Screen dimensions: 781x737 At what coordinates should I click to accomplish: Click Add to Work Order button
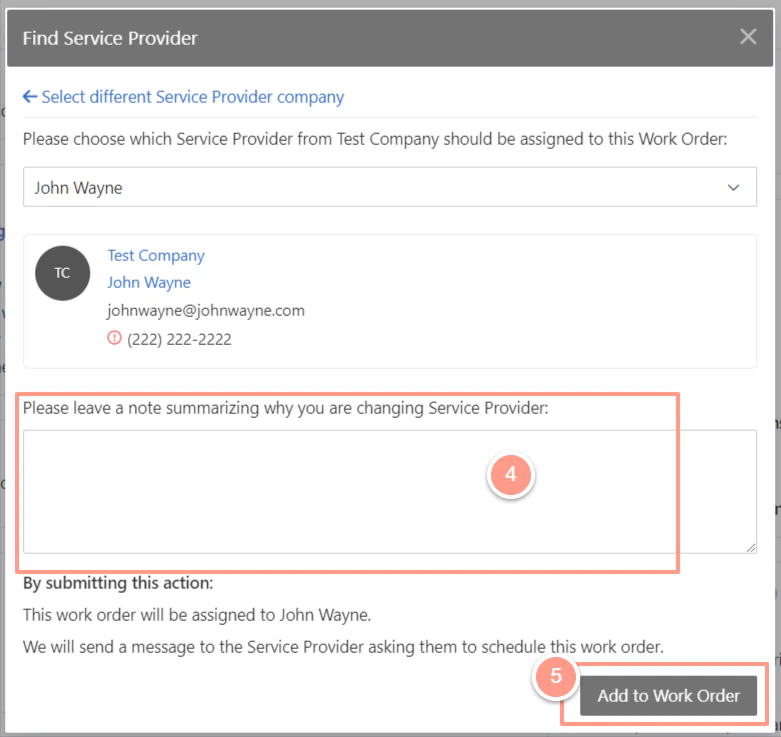click(x=668, y=696)
